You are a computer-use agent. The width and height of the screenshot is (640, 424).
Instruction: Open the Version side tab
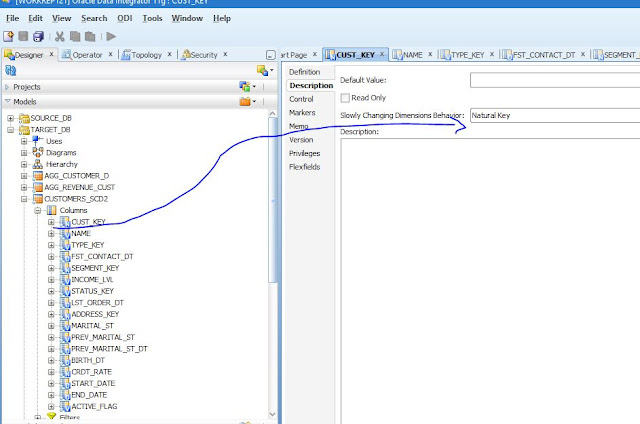(x=301, y=140)
